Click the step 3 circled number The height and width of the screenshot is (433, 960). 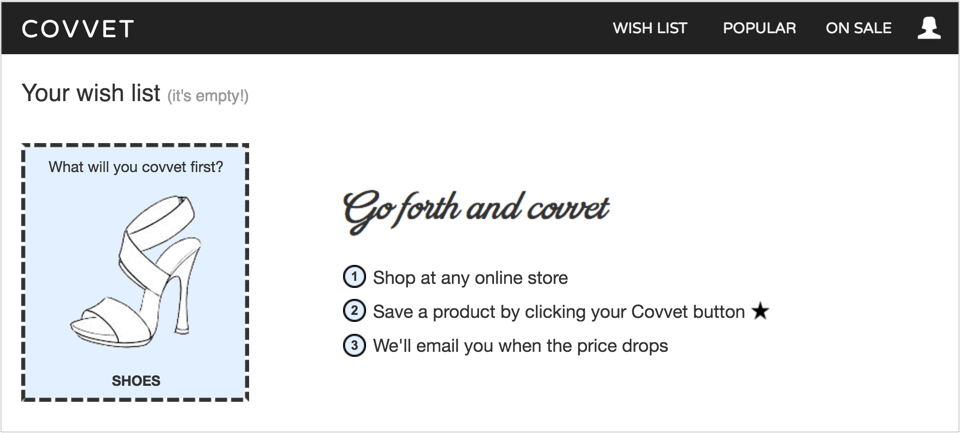pyautogui.click(x=354, y=346)
